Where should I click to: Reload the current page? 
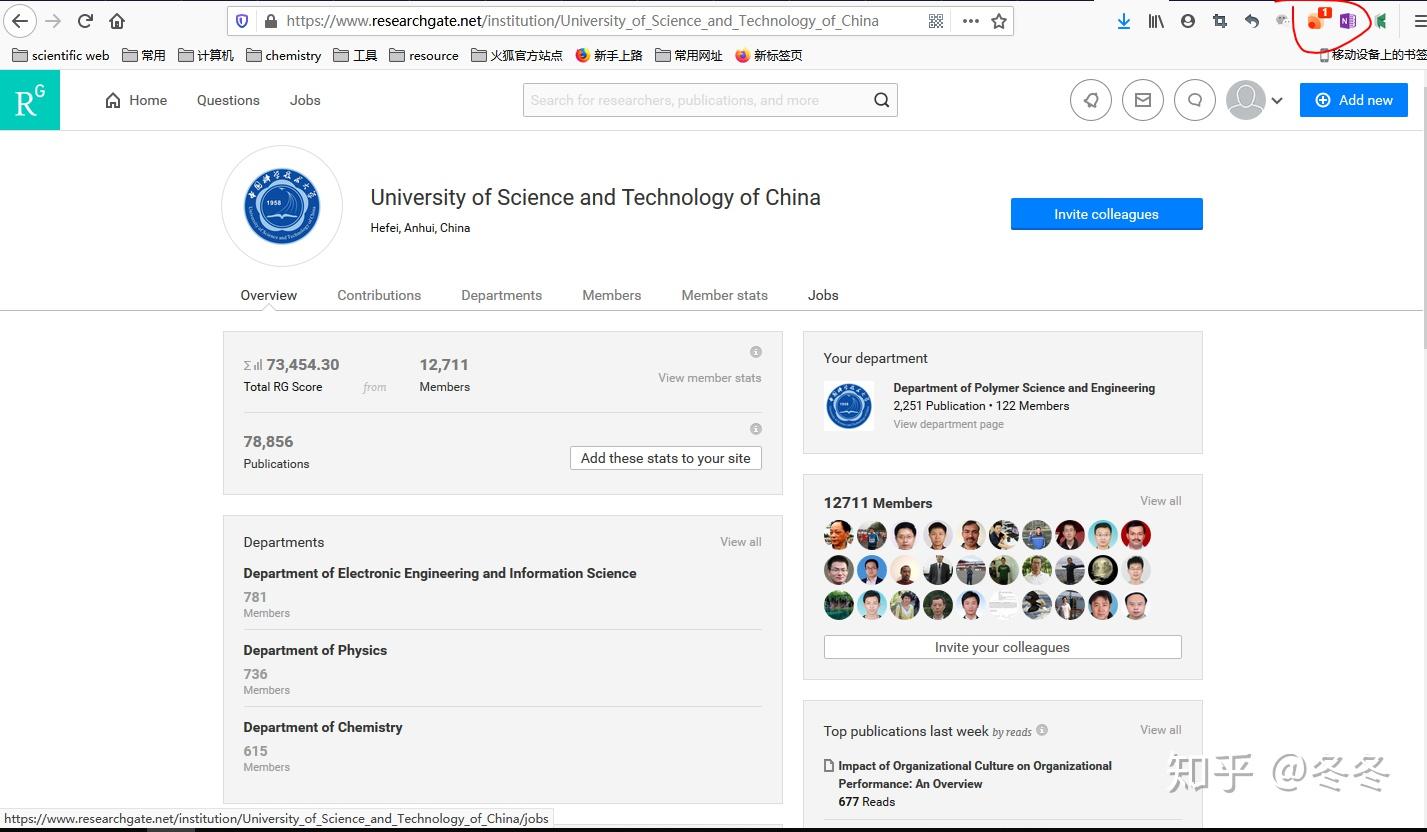(x=85, y=21)
